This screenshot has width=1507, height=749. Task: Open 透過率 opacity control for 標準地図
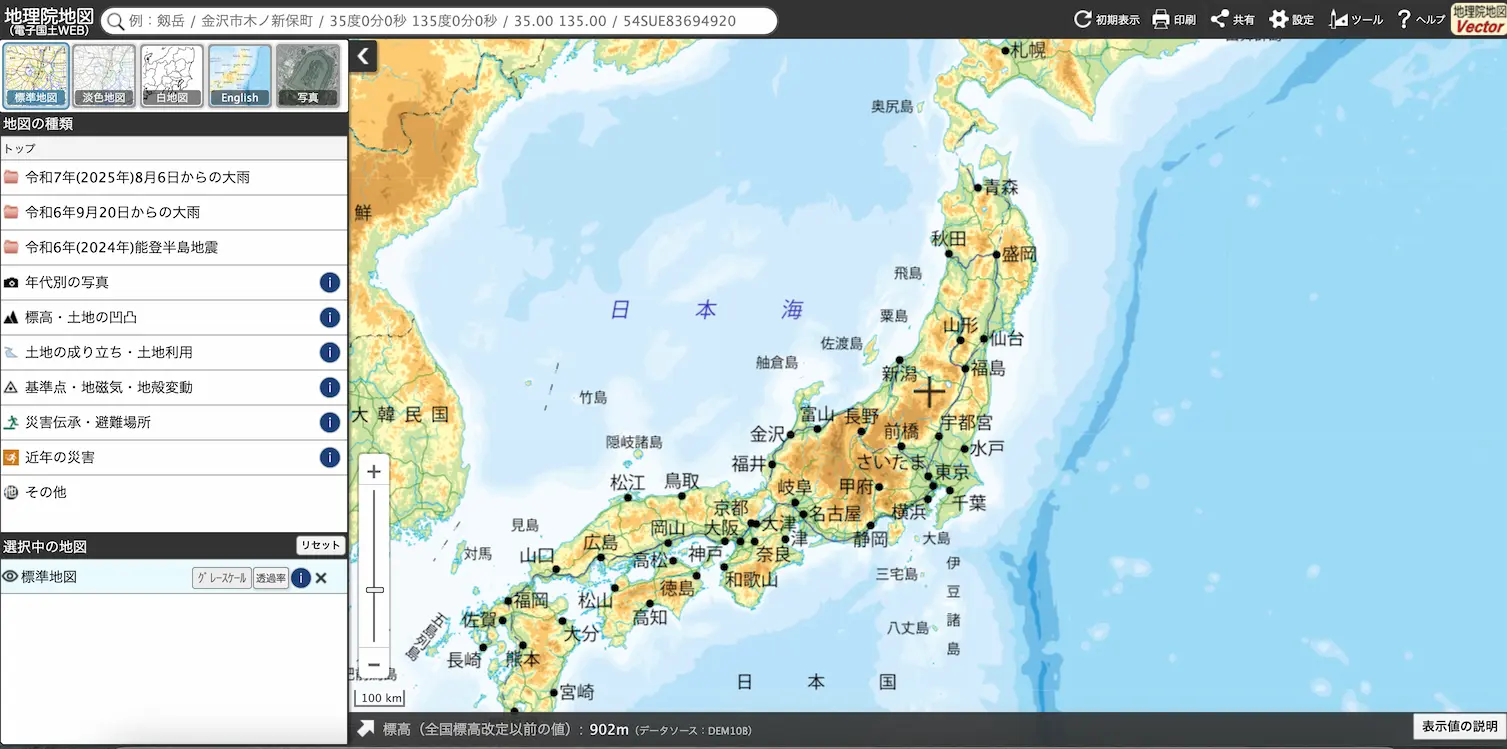pos(270,578)
